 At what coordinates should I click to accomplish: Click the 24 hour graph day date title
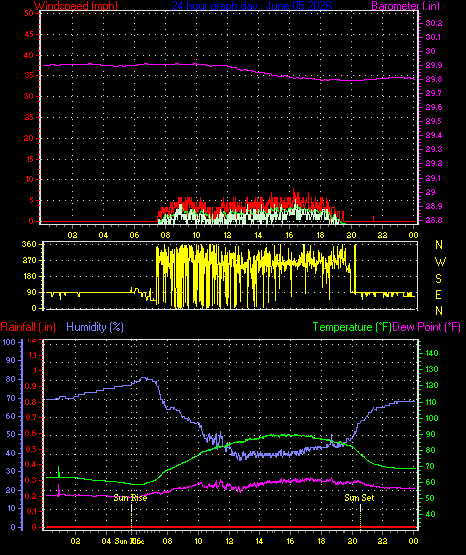tap(252, 5)
